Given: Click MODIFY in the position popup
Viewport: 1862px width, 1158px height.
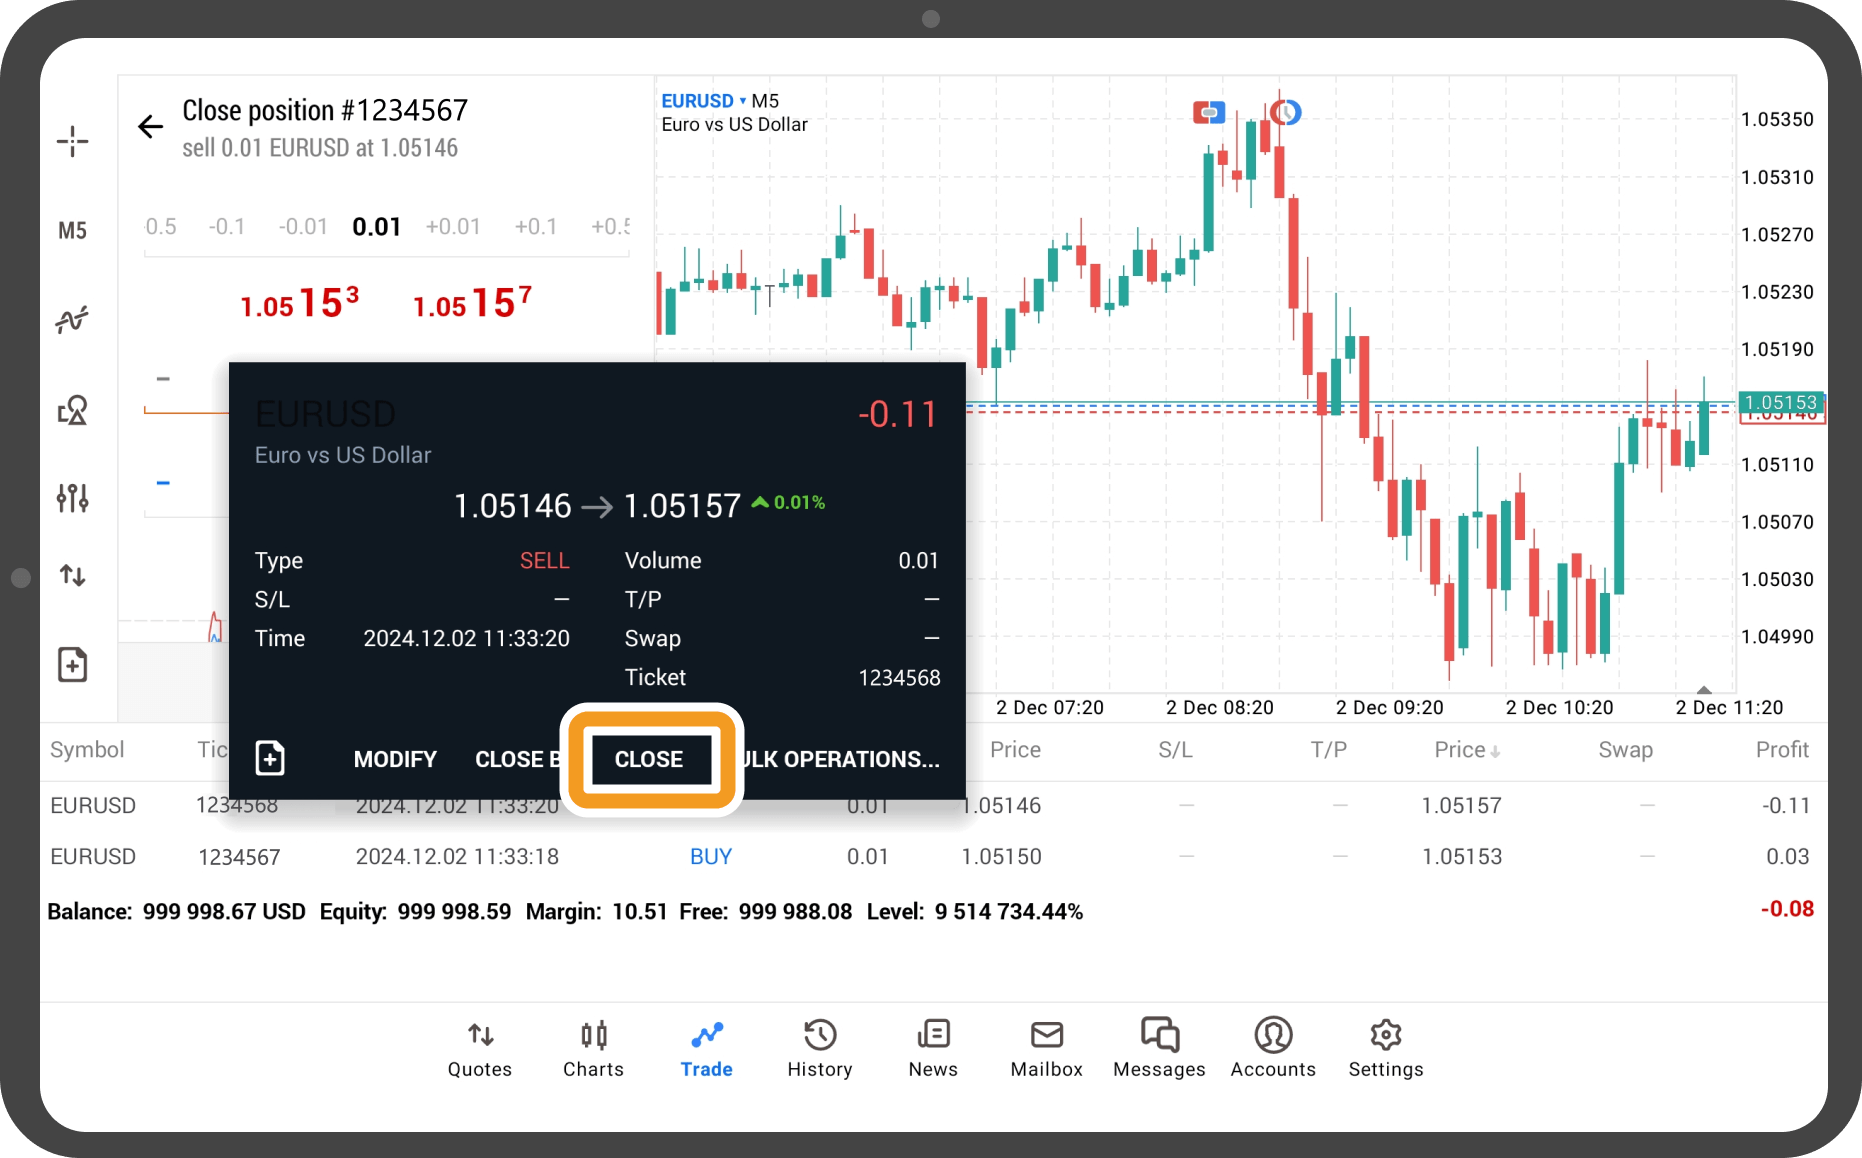Looking at the screenshot, I should coord(395,759).
